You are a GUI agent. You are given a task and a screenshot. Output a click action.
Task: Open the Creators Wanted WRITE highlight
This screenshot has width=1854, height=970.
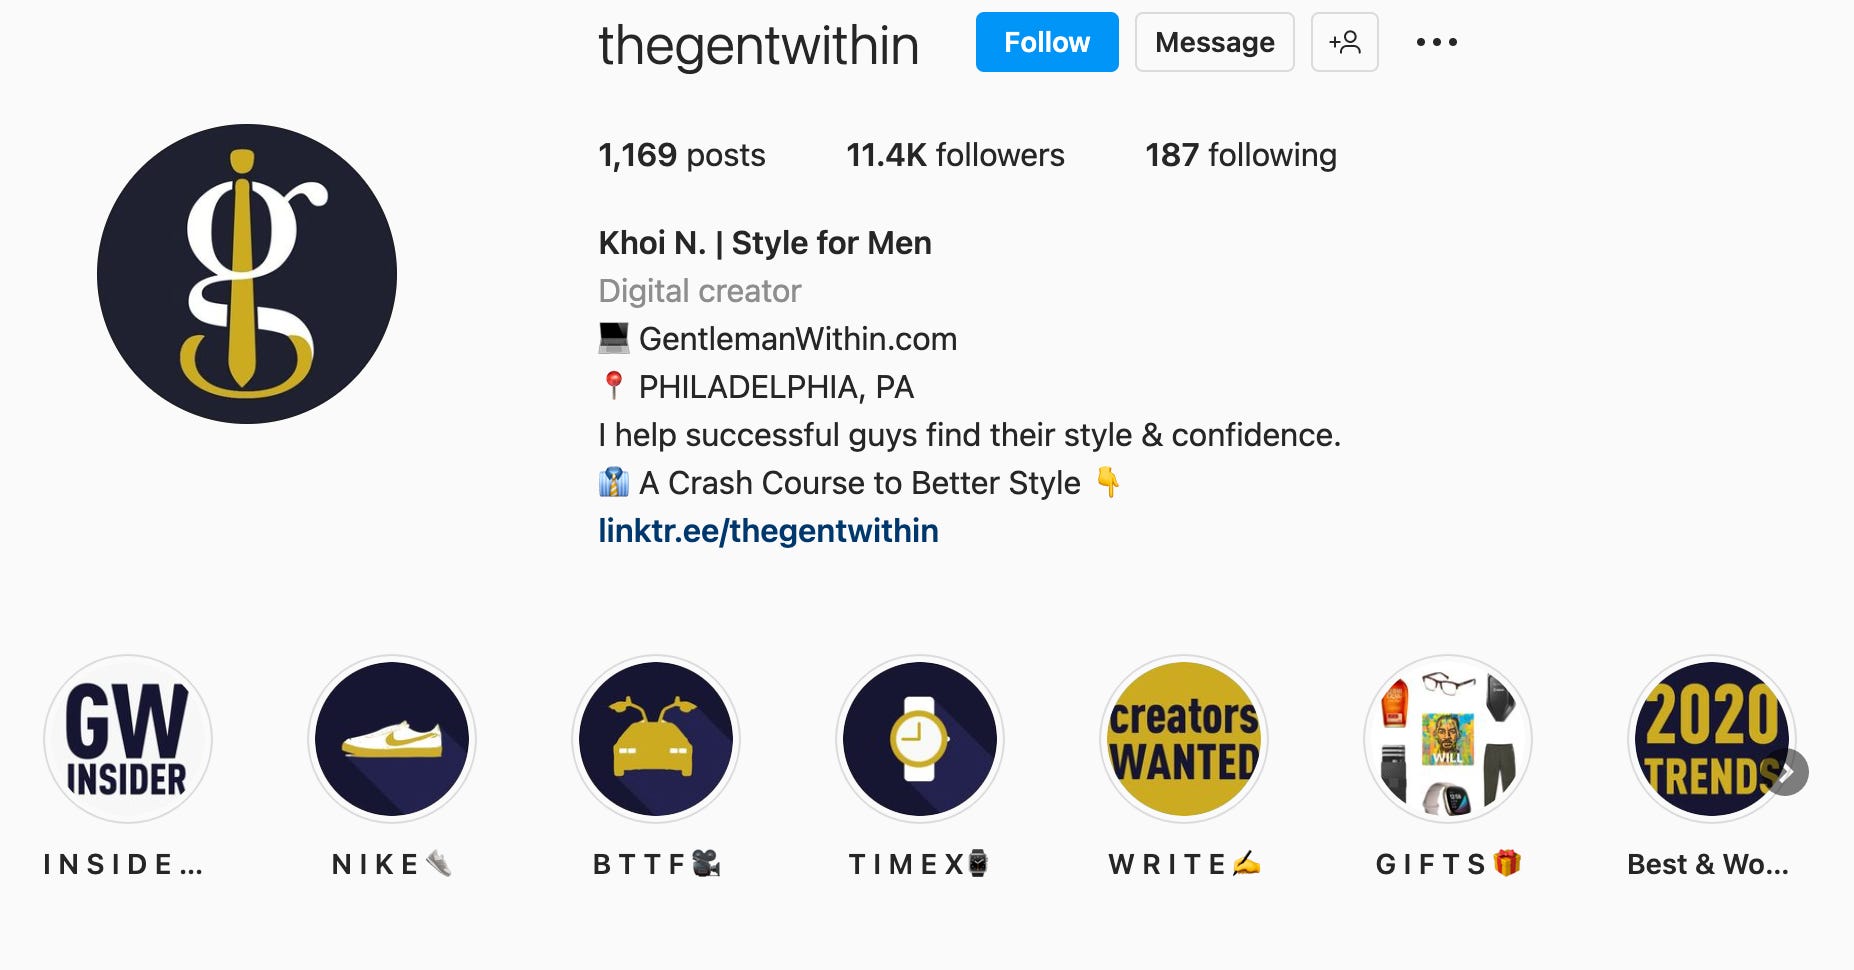pos(1184,739)
